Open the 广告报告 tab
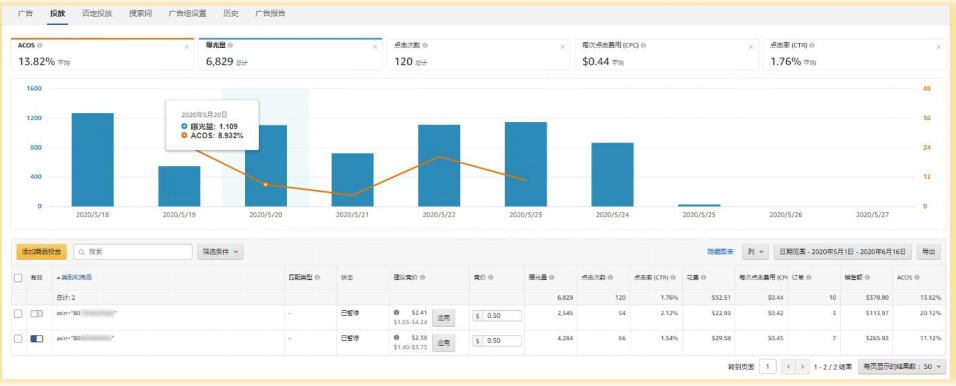This screenshot has width=956, height=386. click(x=270, y=13)
